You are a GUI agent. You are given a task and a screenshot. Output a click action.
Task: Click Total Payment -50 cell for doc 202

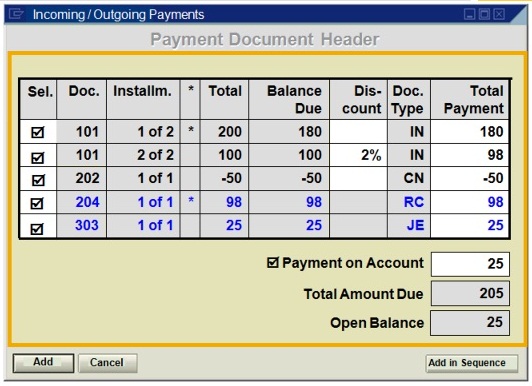pyautogui.click(x=470, y=178)
